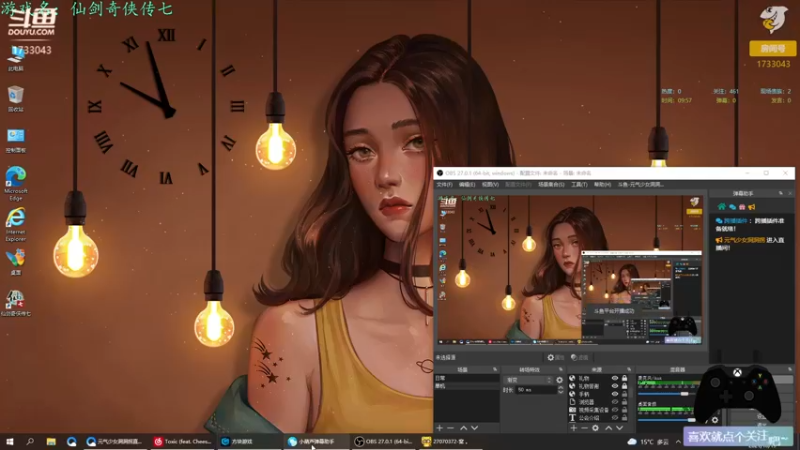800x450 pixels.
Task: Switch to the 小葫芦弹幕助手 taskbar item
Action: coord(315,441)
